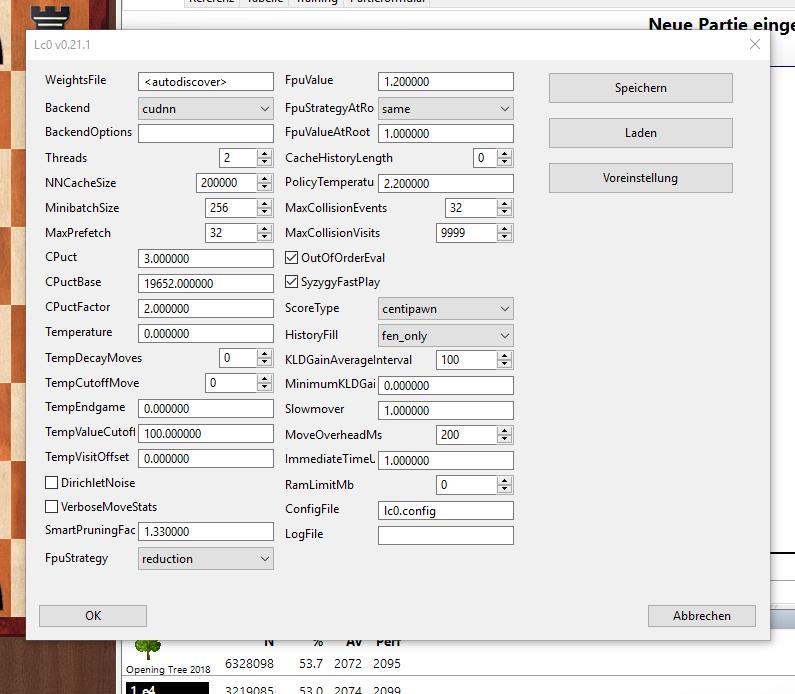The width and height of the screenshot is (795, 694).
Task: Click the PolicyTemperature field showing 2.200000
Action: [446, 183]
